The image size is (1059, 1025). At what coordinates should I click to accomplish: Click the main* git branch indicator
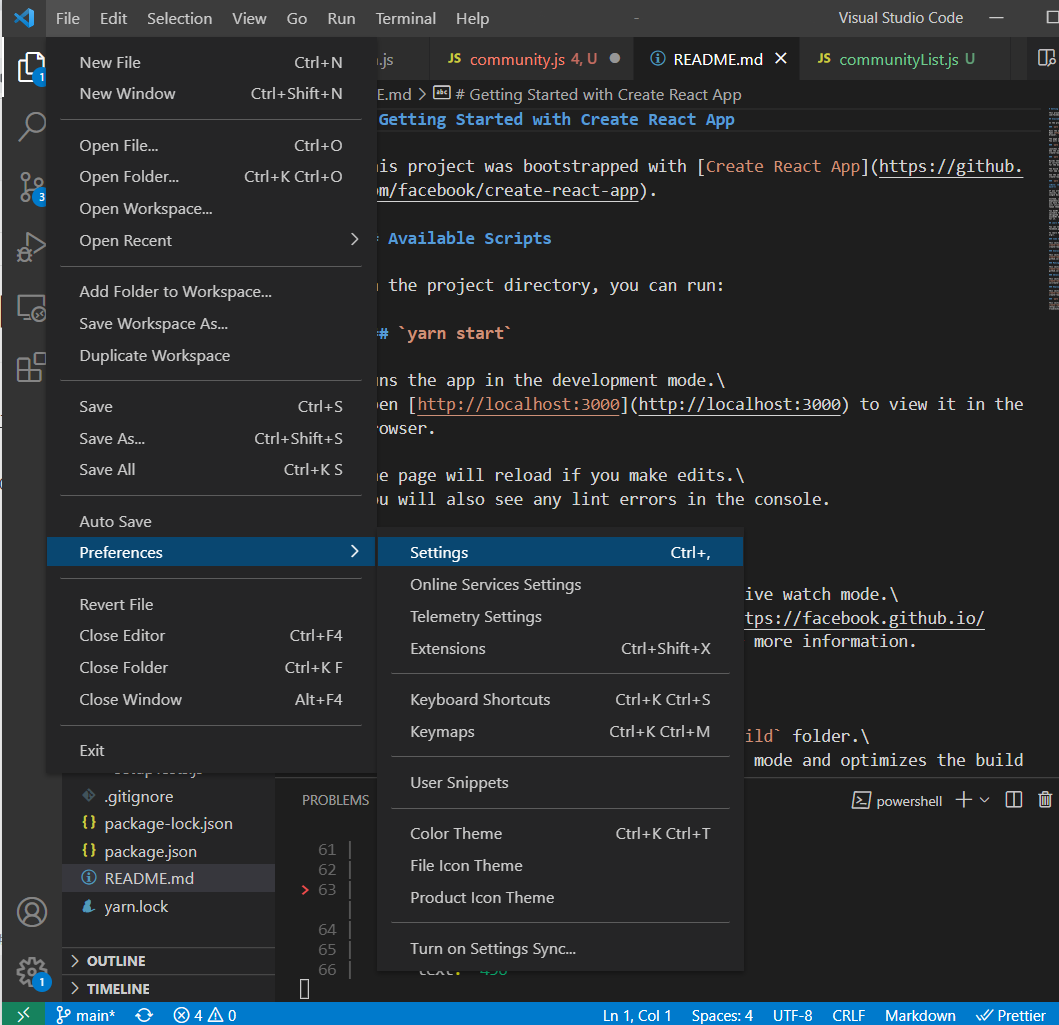(86, 1015)
